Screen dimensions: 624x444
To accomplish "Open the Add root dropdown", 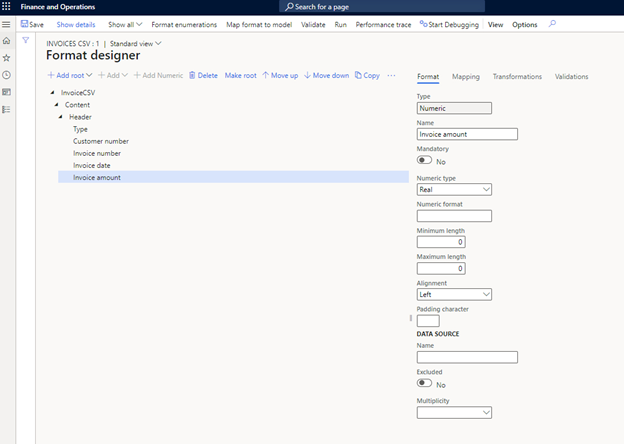I will pos(70,76).
